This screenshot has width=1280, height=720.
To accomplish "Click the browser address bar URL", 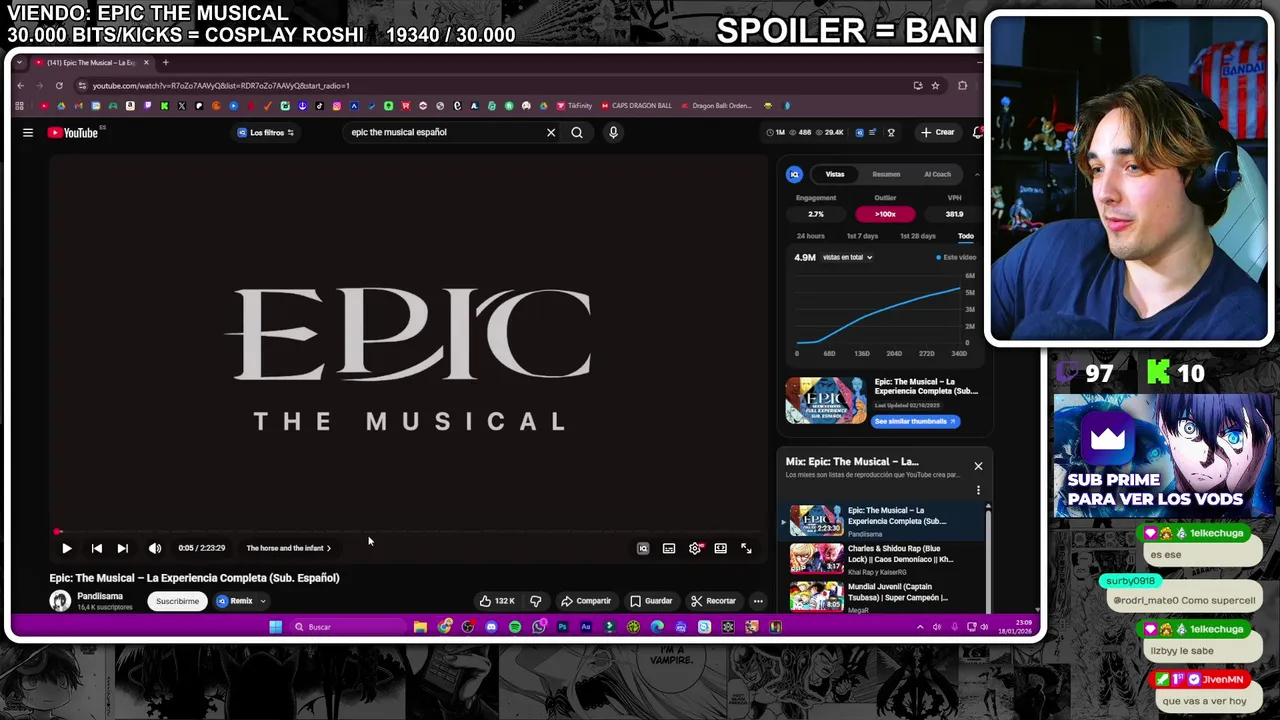I will (221, 86).
